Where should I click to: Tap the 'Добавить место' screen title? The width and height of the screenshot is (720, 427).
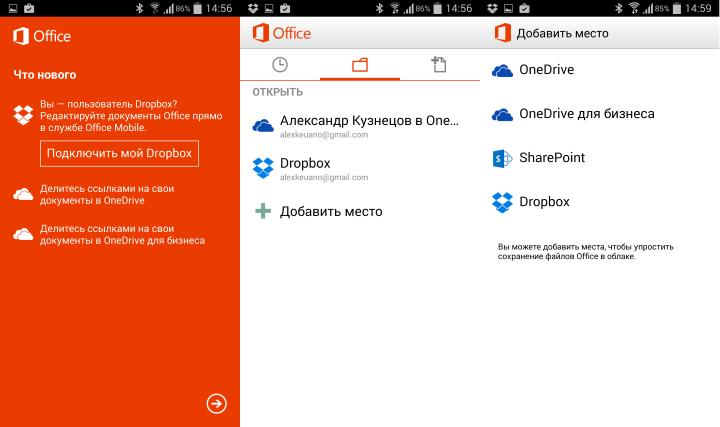pyautogui.click(x=562, y=34)
